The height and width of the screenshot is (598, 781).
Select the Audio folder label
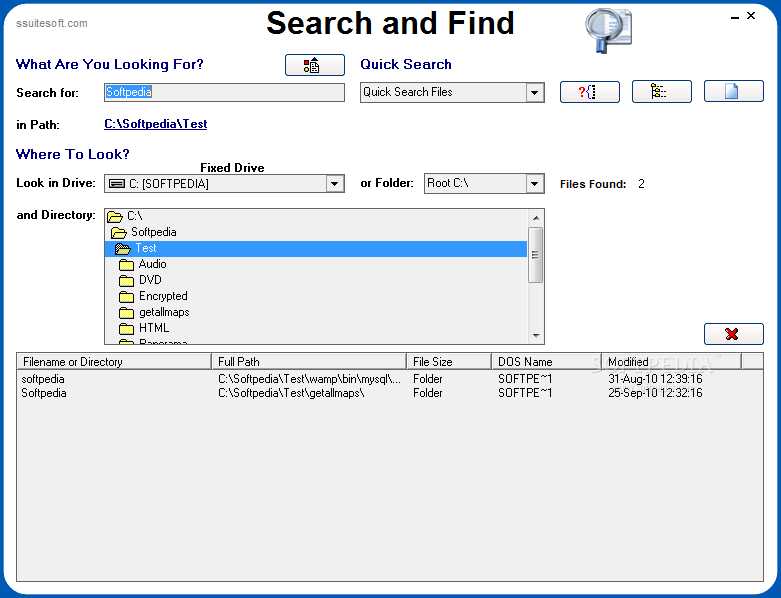click(152, 264)
